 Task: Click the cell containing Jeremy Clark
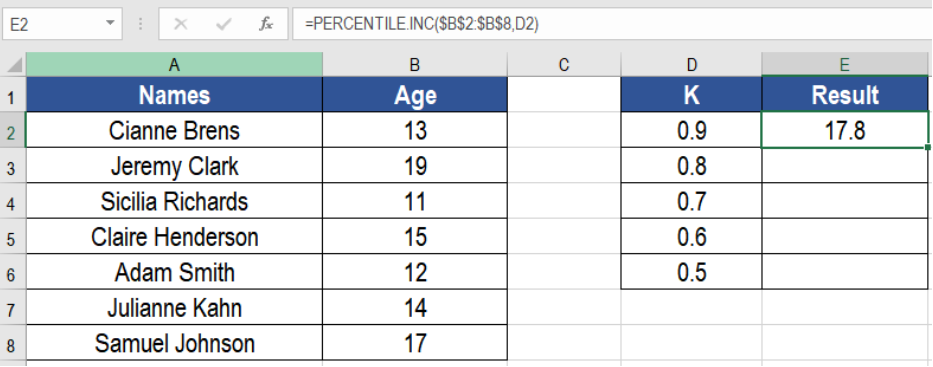coord(174,165)
